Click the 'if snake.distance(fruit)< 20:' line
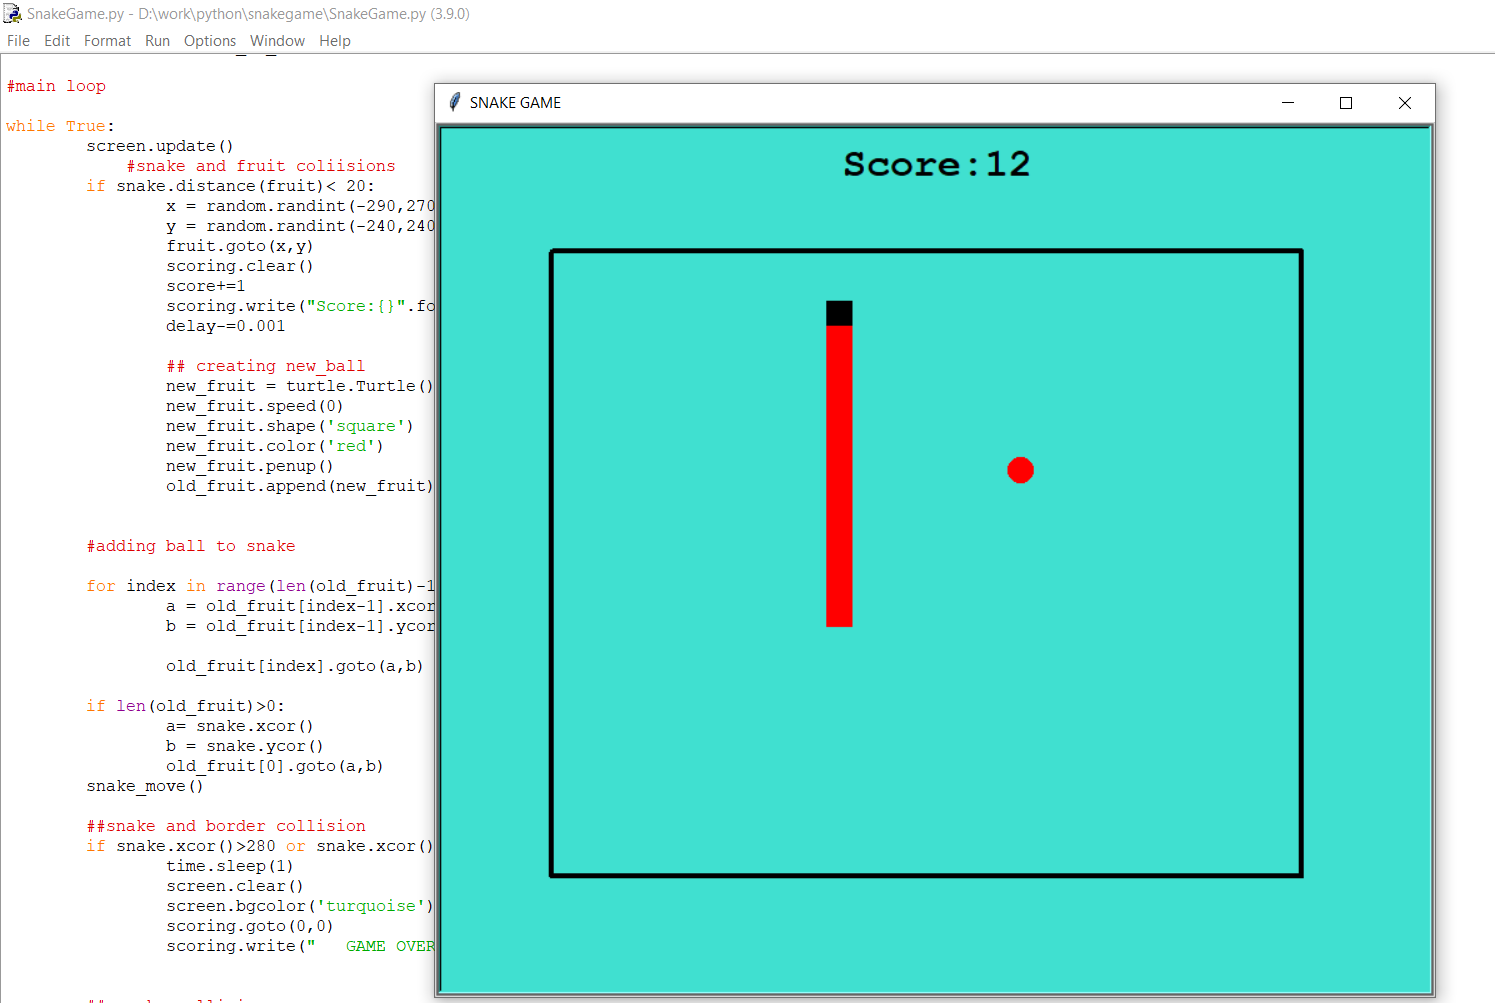Image resolution: width=1495 pixels, height=1003 pixels. coord(230,186)
